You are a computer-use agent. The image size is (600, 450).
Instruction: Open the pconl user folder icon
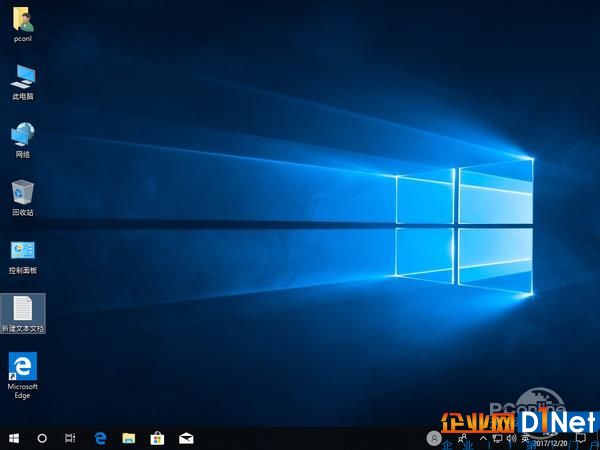pos(23,24)
